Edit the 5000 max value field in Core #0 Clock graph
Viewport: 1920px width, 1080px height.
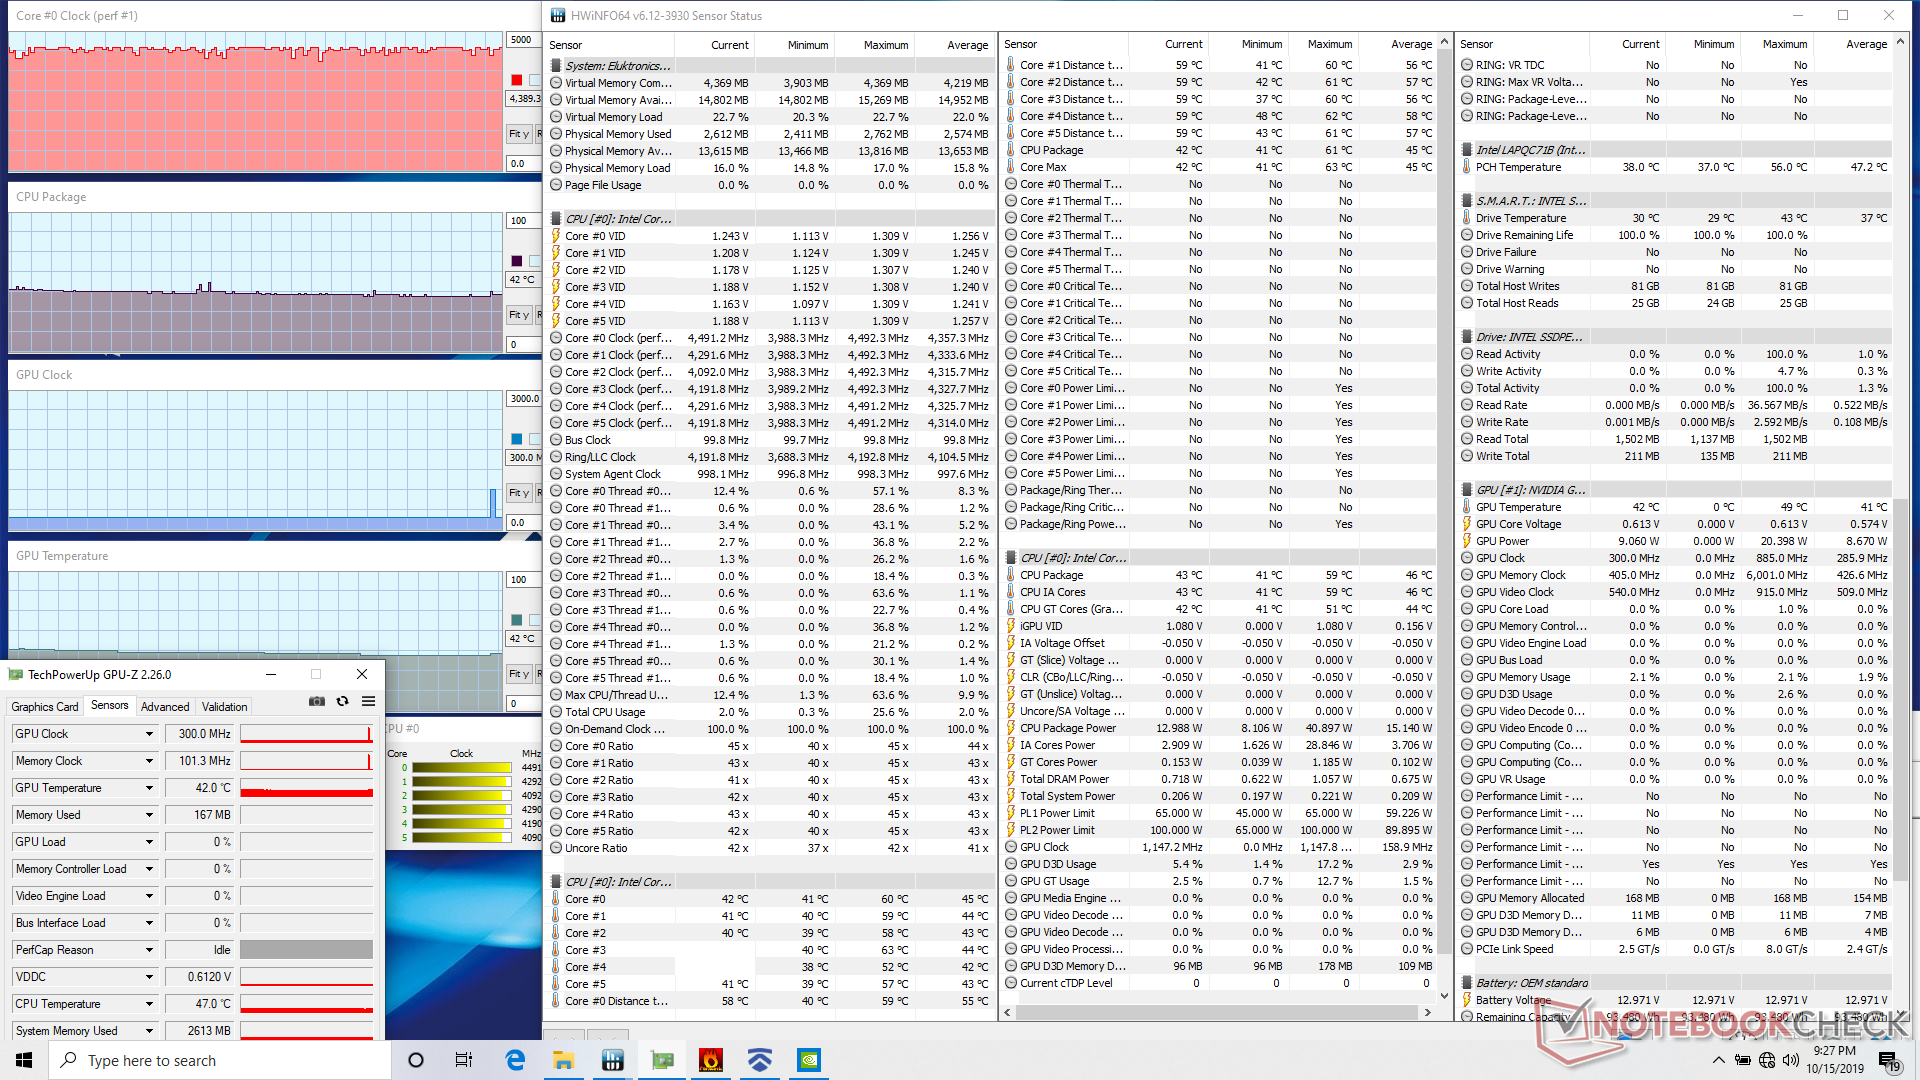(x=523, y=40)
